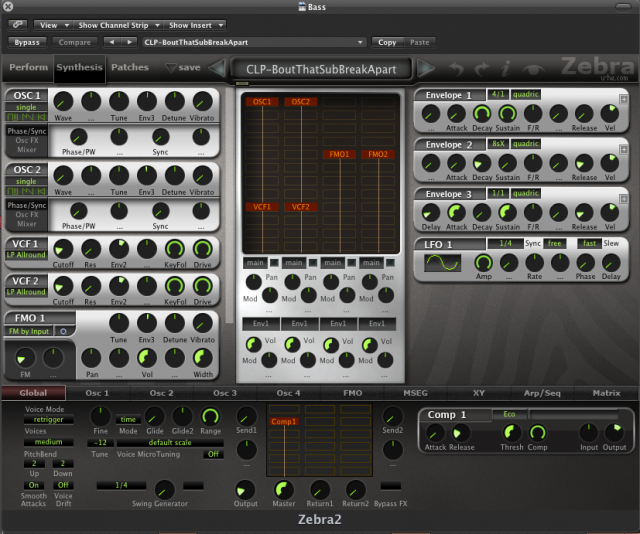
Task: Click the redo arrow in the top bar
Action: 484,69
